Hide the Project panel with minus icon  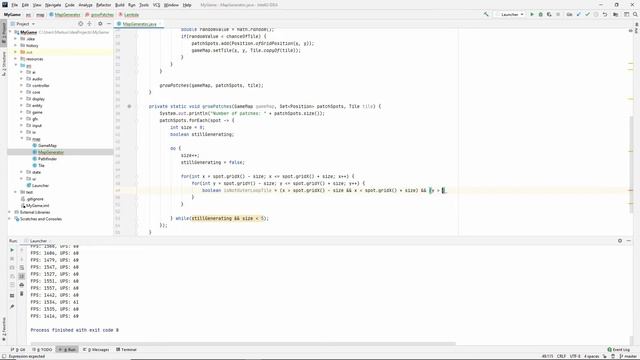(x=109, y=24)
